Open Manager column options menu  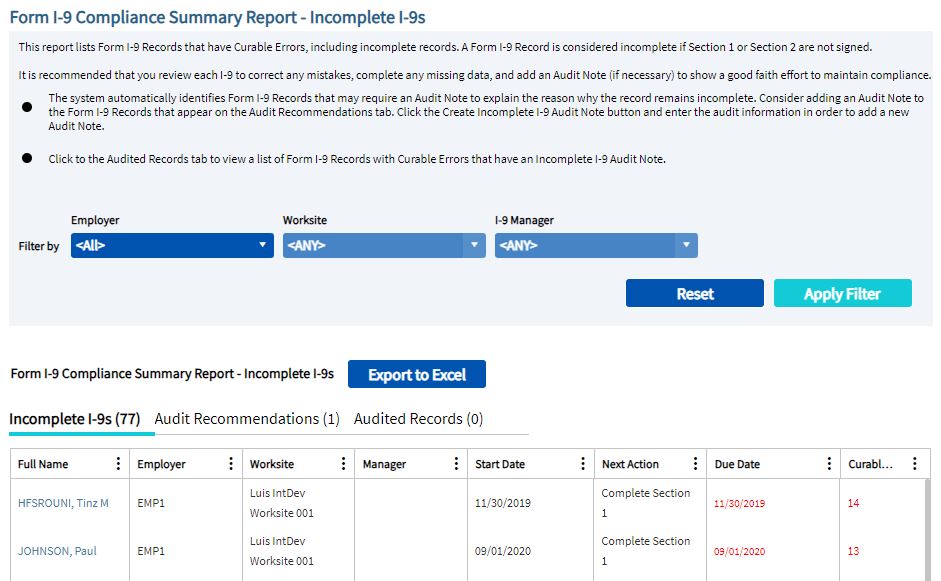click(456, 463)
